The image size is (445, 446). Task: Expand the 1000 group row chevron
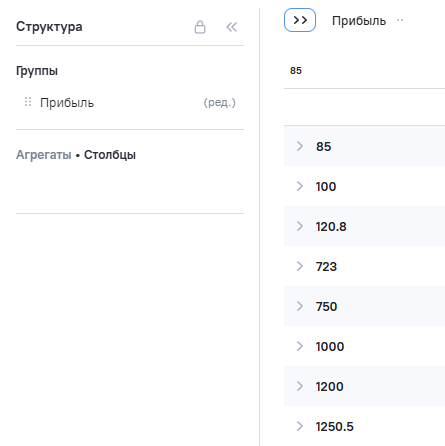pos(300,346)
